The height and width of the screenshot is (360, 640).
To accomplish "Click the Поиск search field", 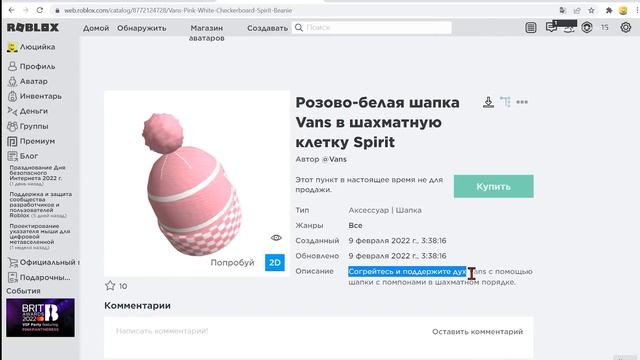I will (372, 27).
